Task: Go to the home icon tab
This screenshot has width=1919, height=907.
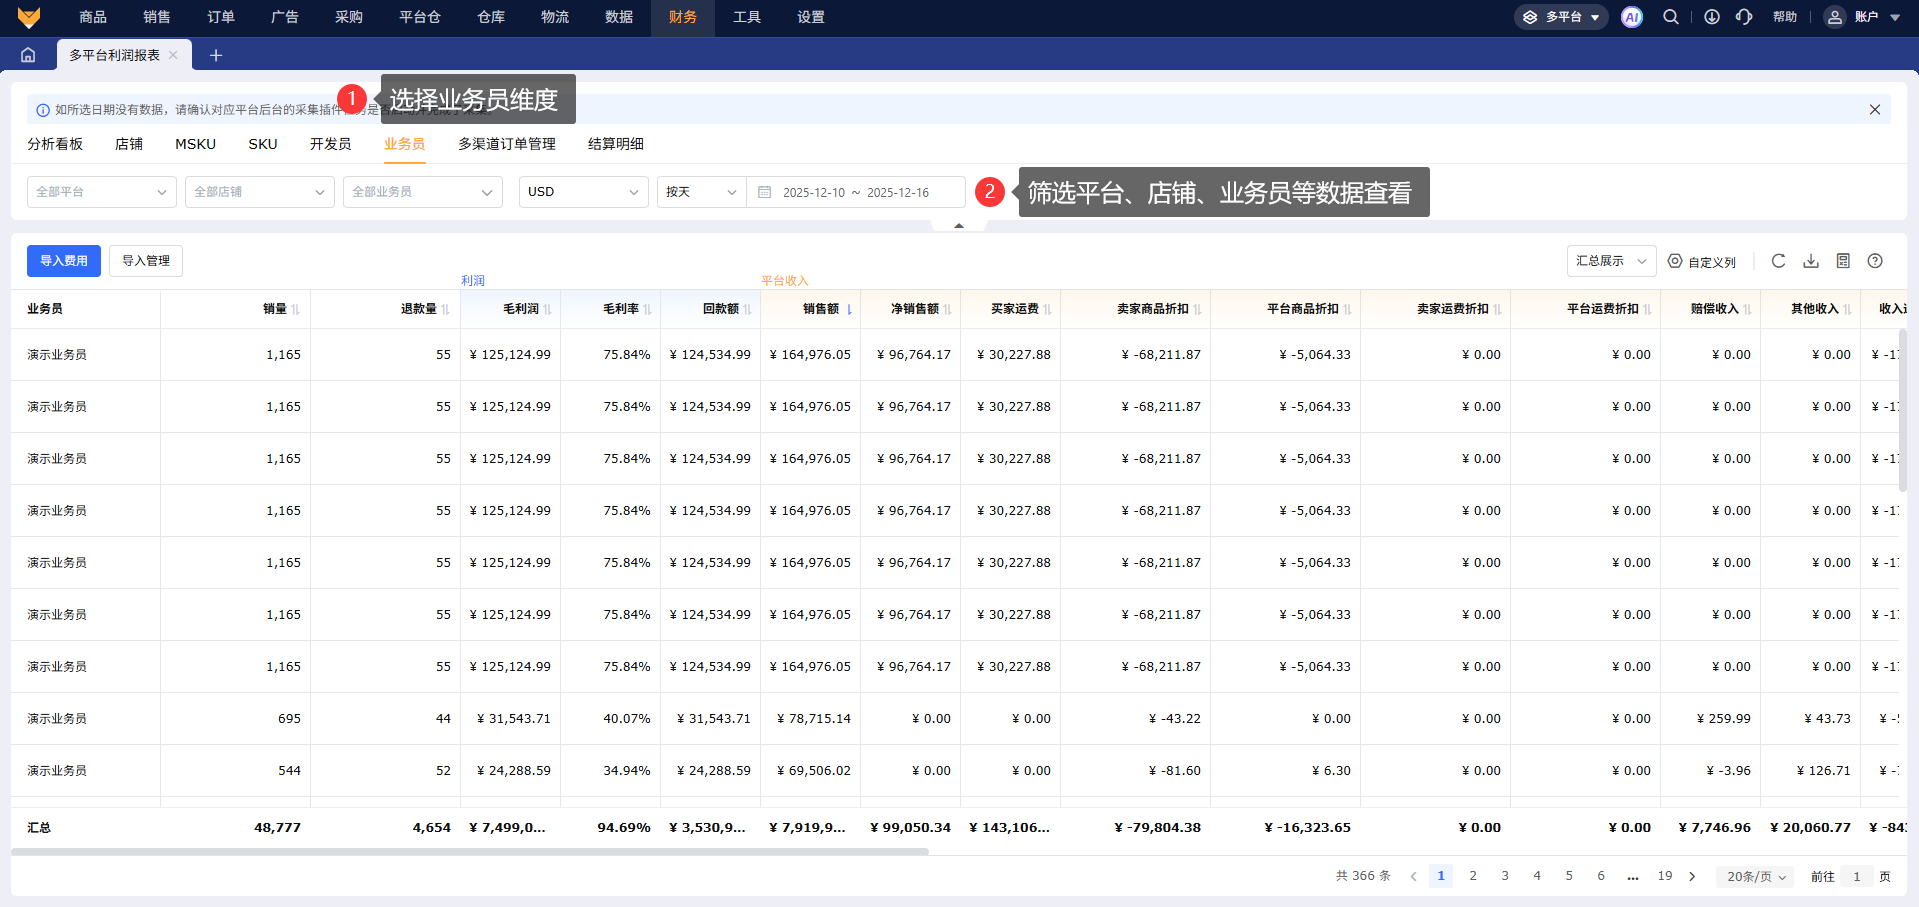Action: point(28,55)
